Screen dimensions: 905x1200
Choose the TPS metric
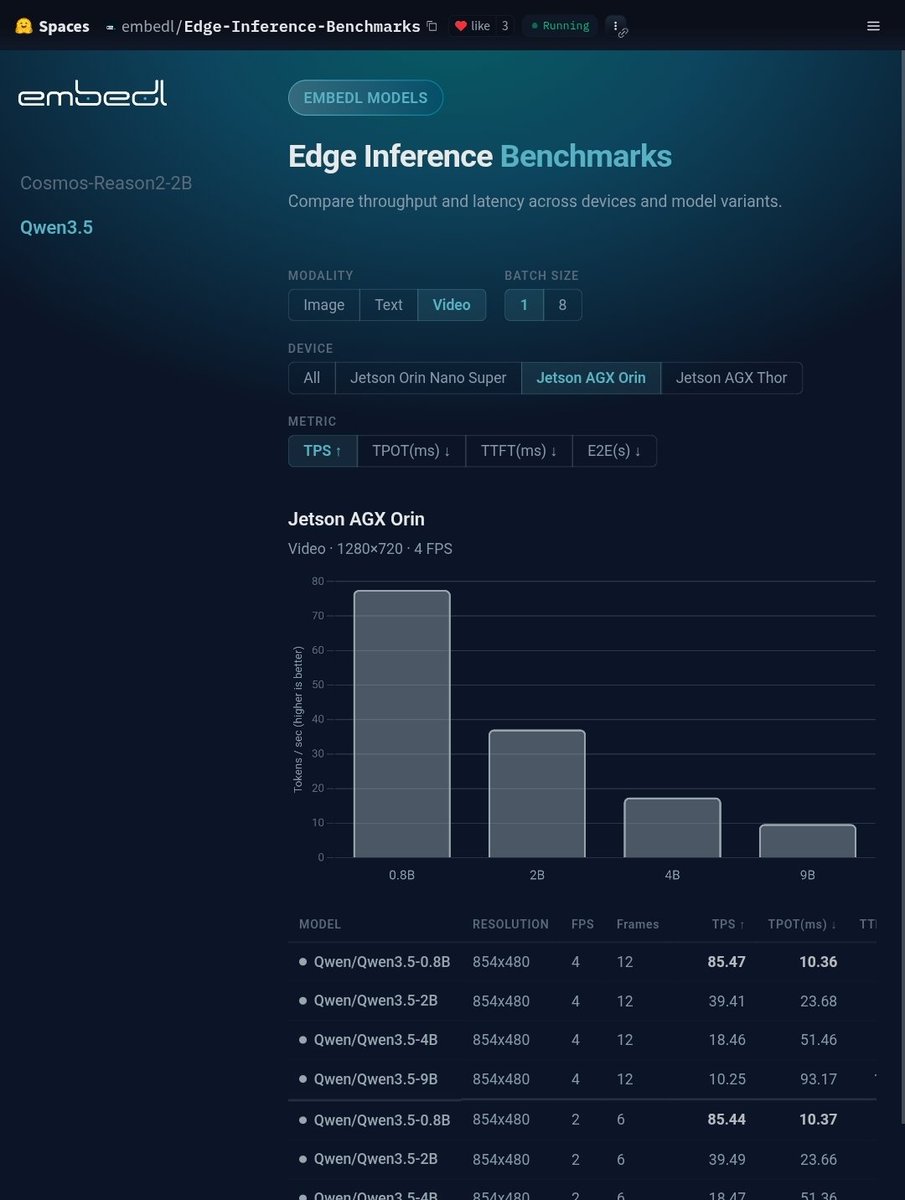tap(323, 451)
